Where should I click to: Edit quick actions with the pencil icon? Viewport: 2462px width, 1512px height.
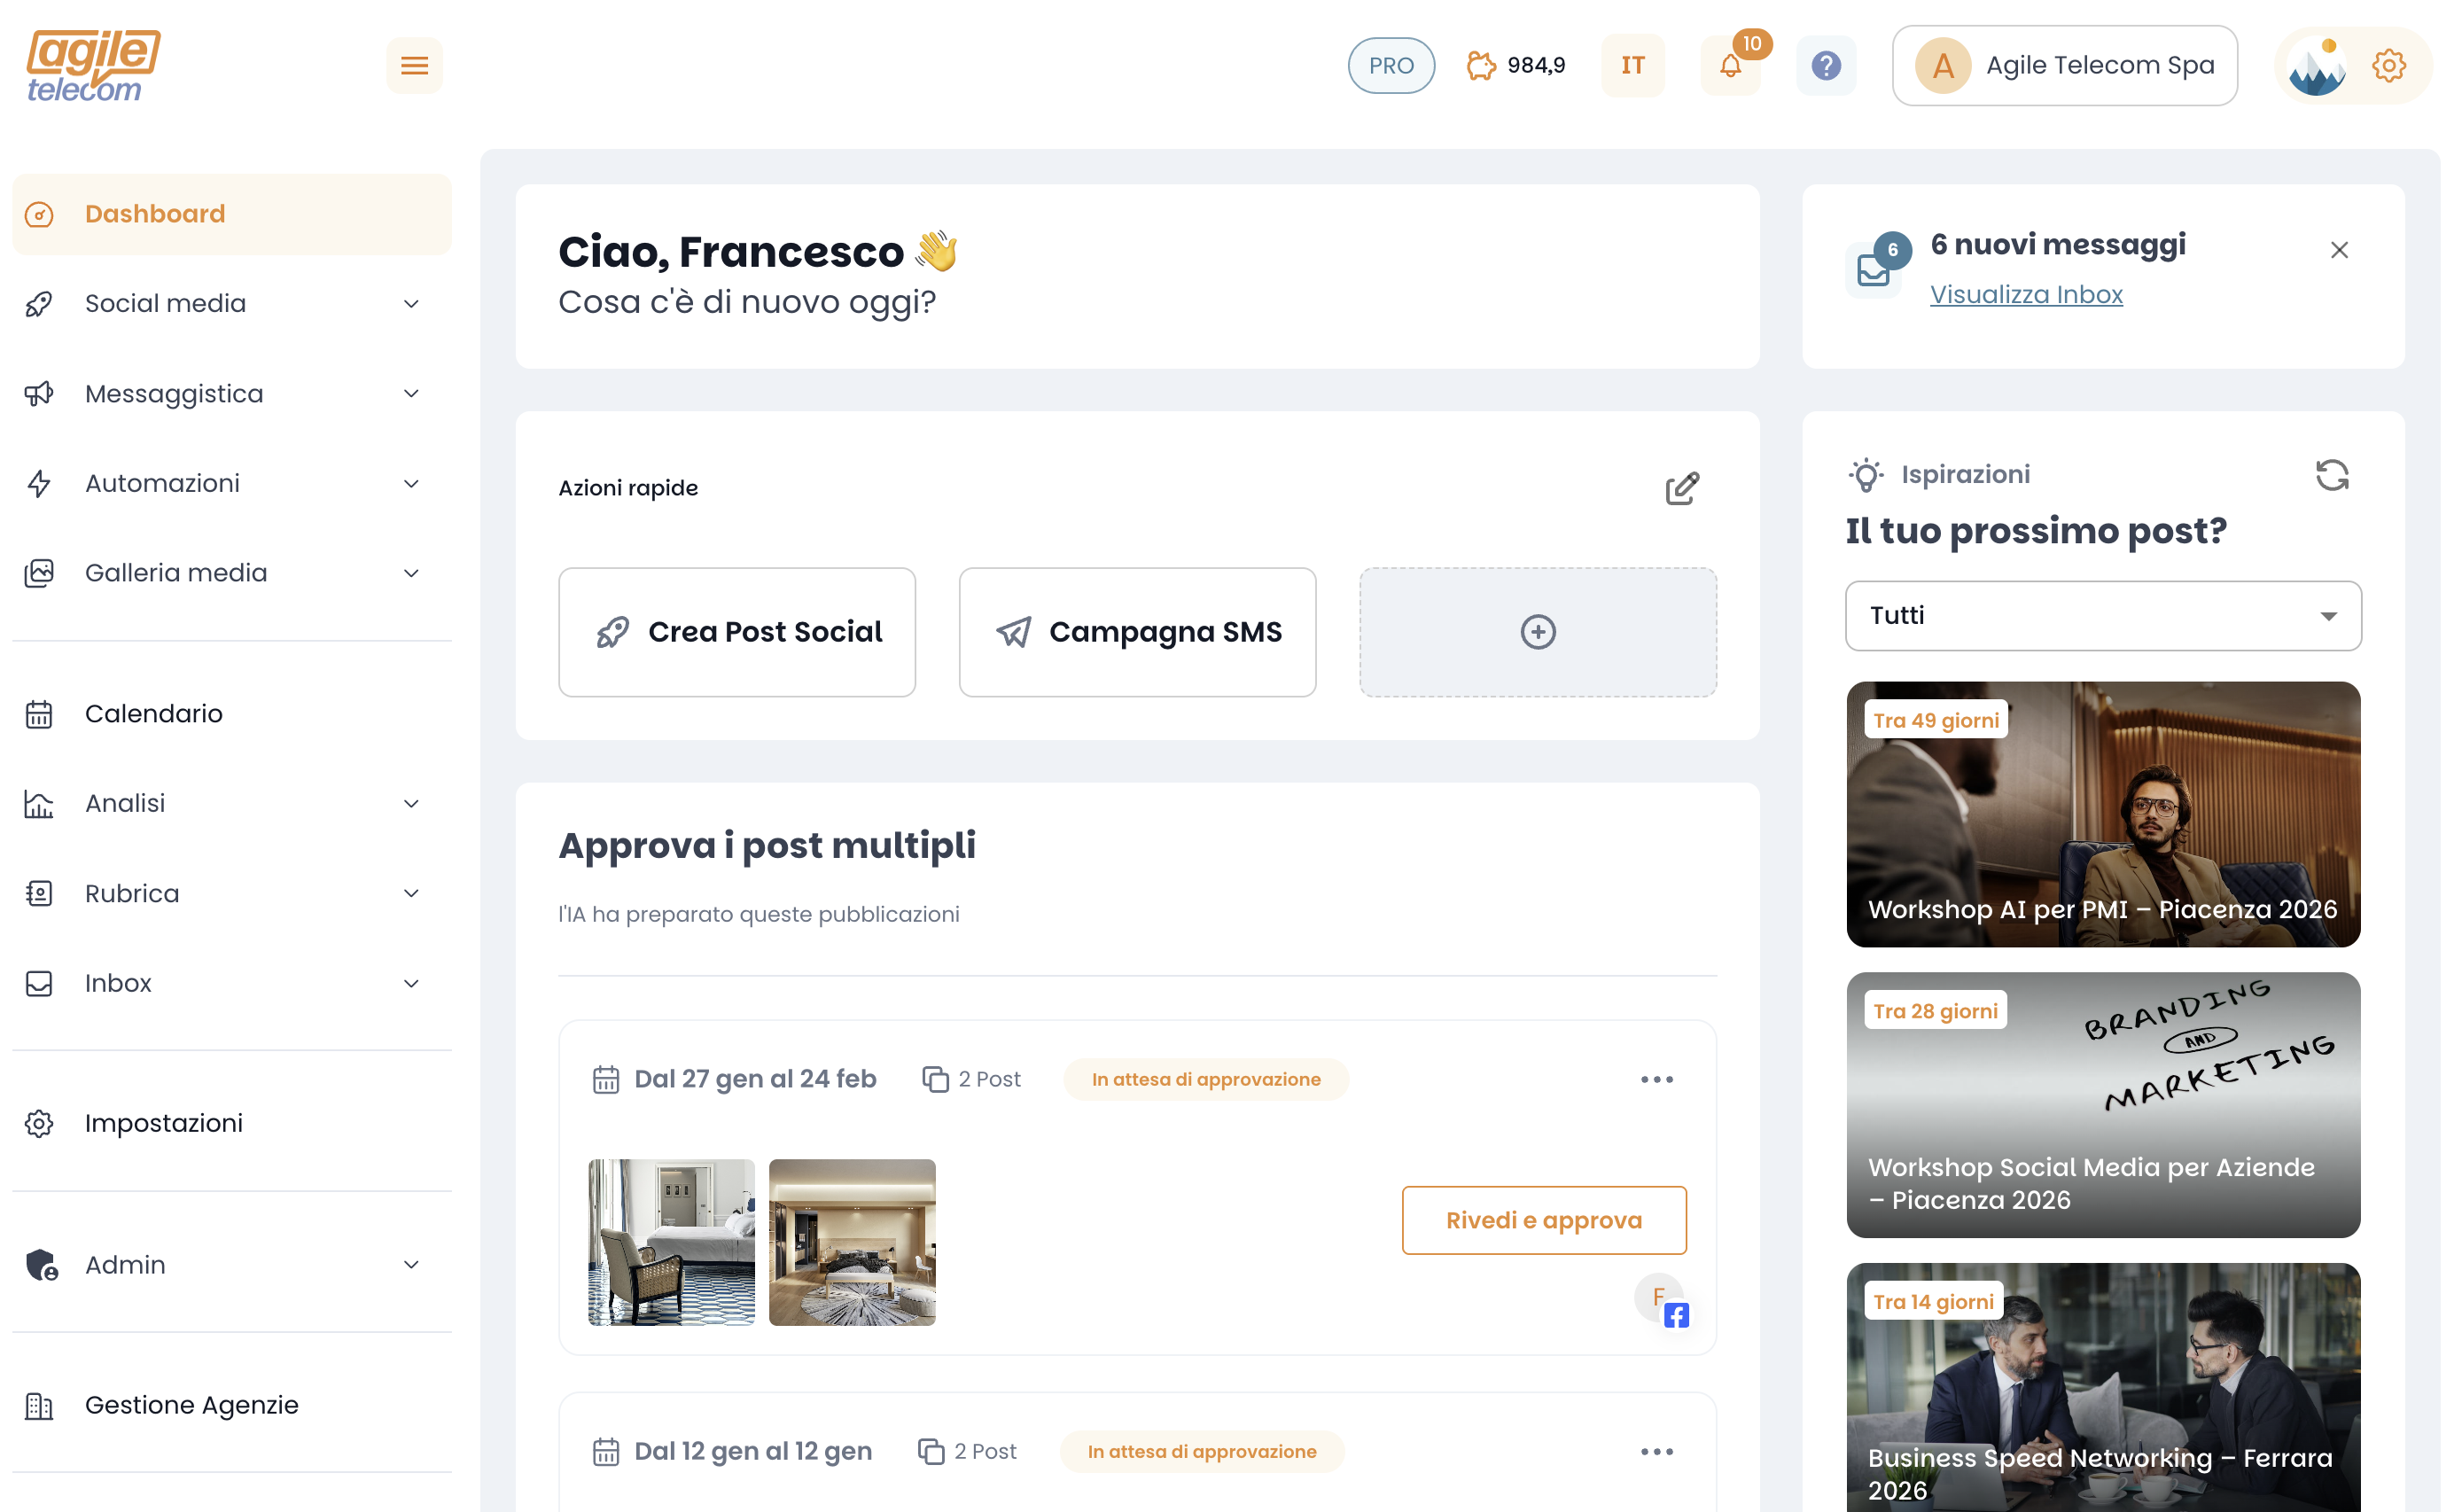point(1681,488)
